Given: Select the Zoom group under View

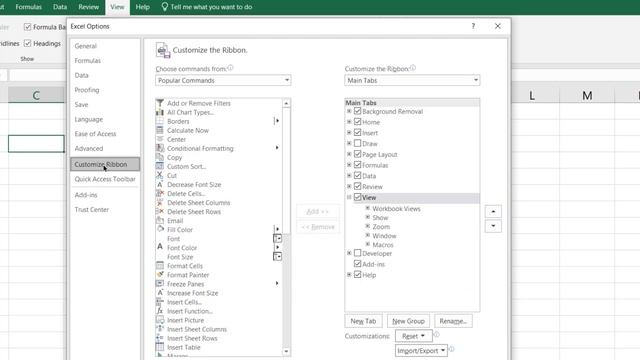Looking at the screenshot, I should (381, 227).
